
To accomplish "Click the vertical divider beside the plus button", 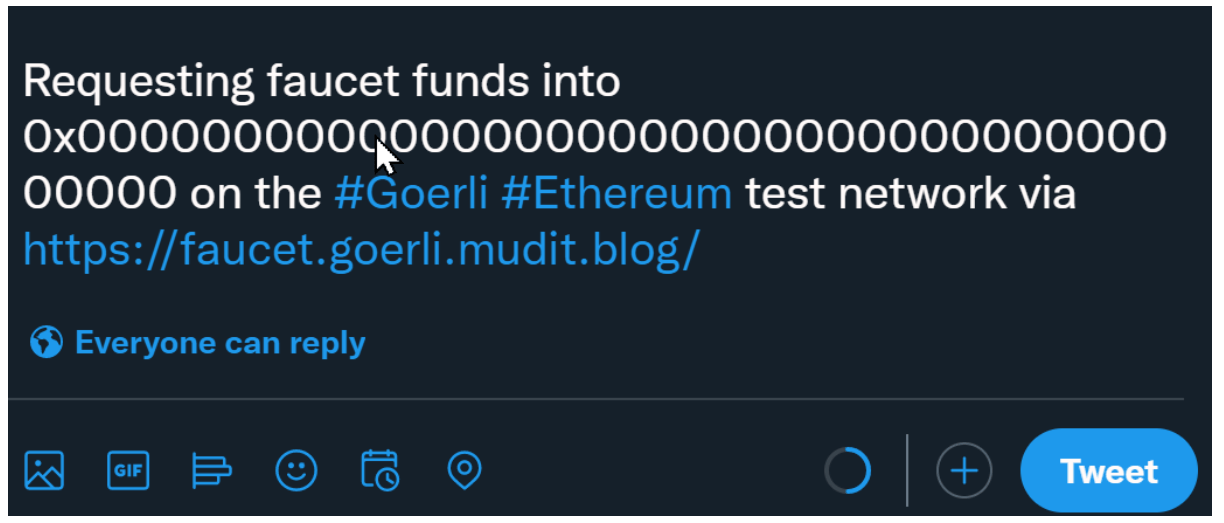I will click(907, 470).
